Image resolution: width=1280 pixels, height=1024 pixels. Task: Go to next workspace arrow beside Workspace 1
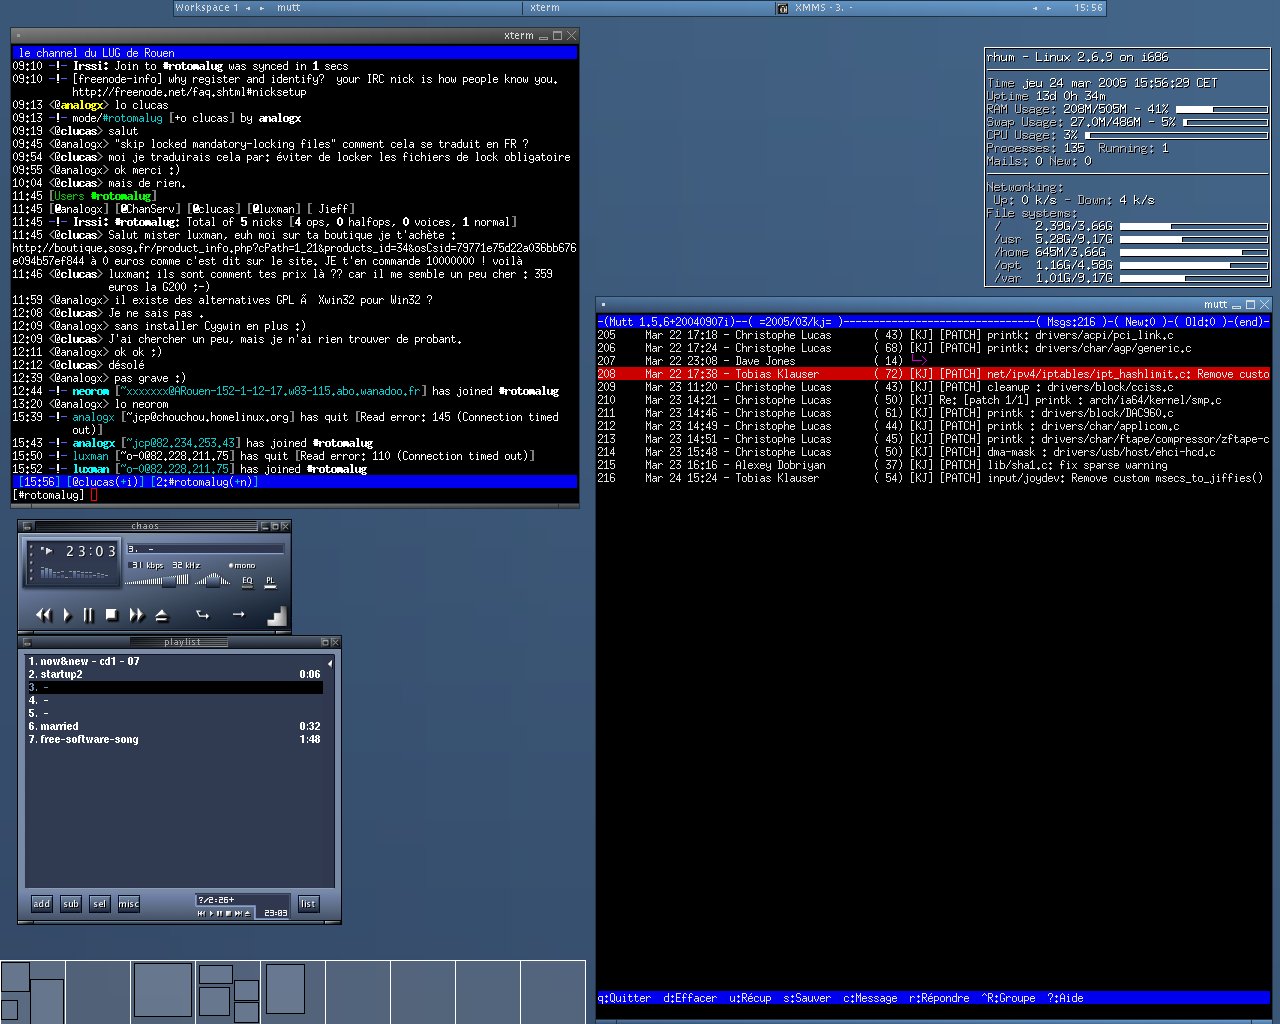pos(262,8)
